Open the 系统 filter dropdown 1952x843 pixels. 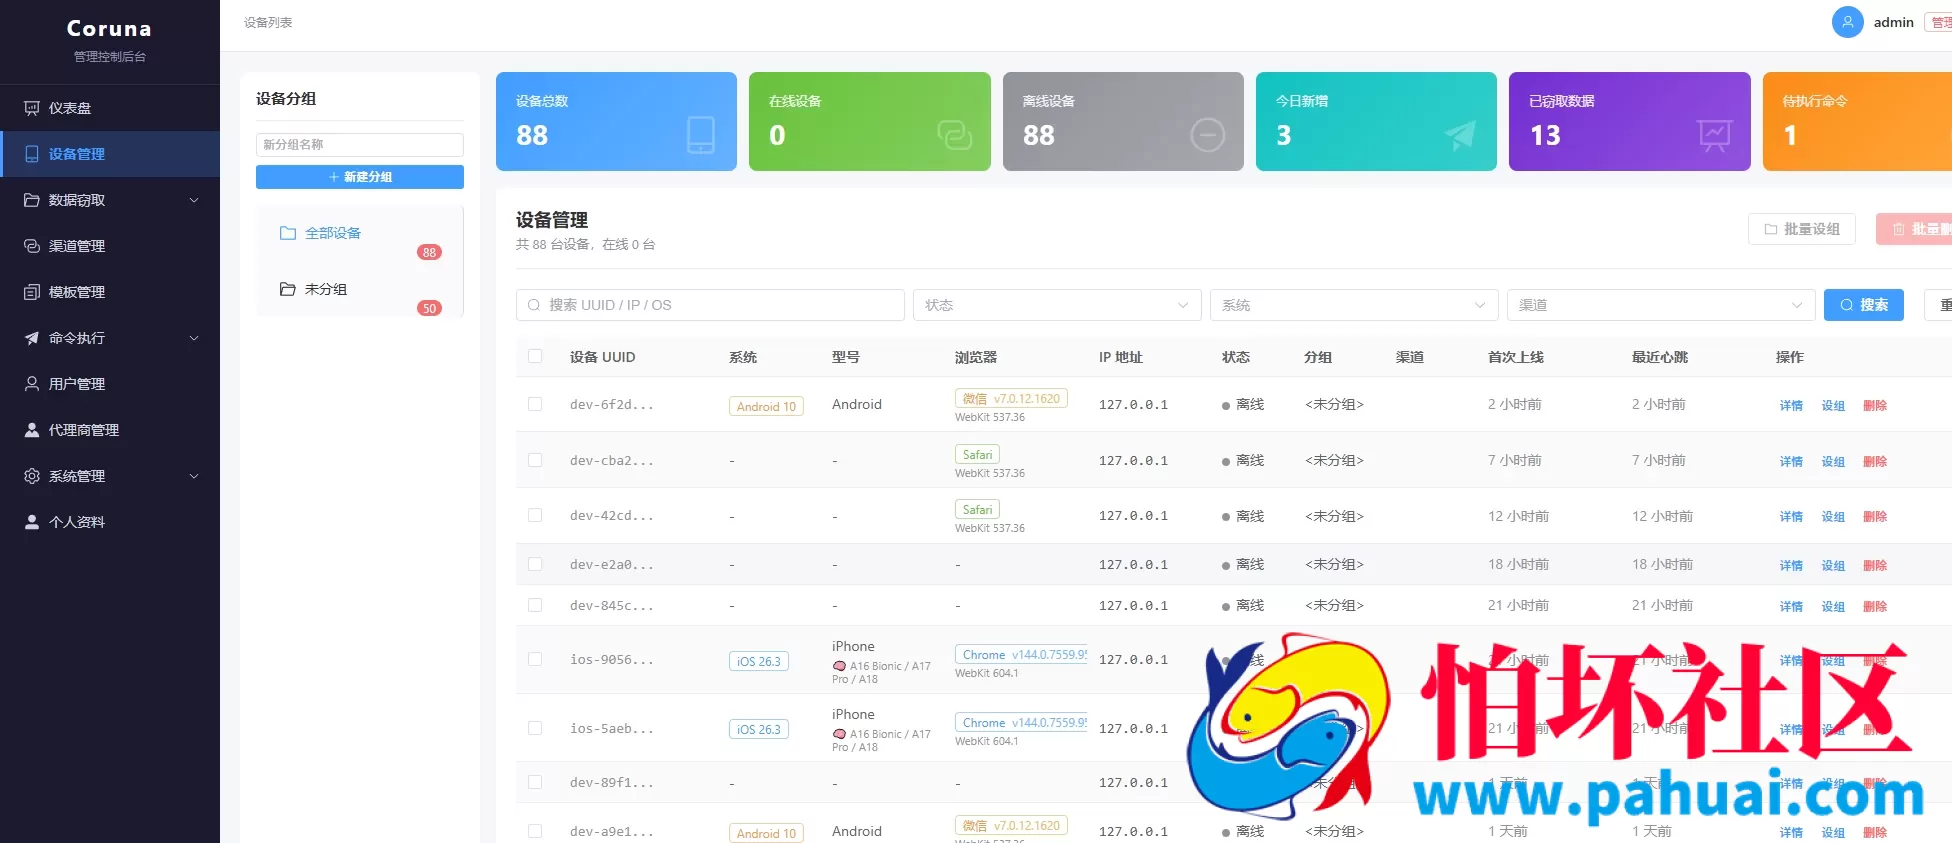click(1354, 305)
